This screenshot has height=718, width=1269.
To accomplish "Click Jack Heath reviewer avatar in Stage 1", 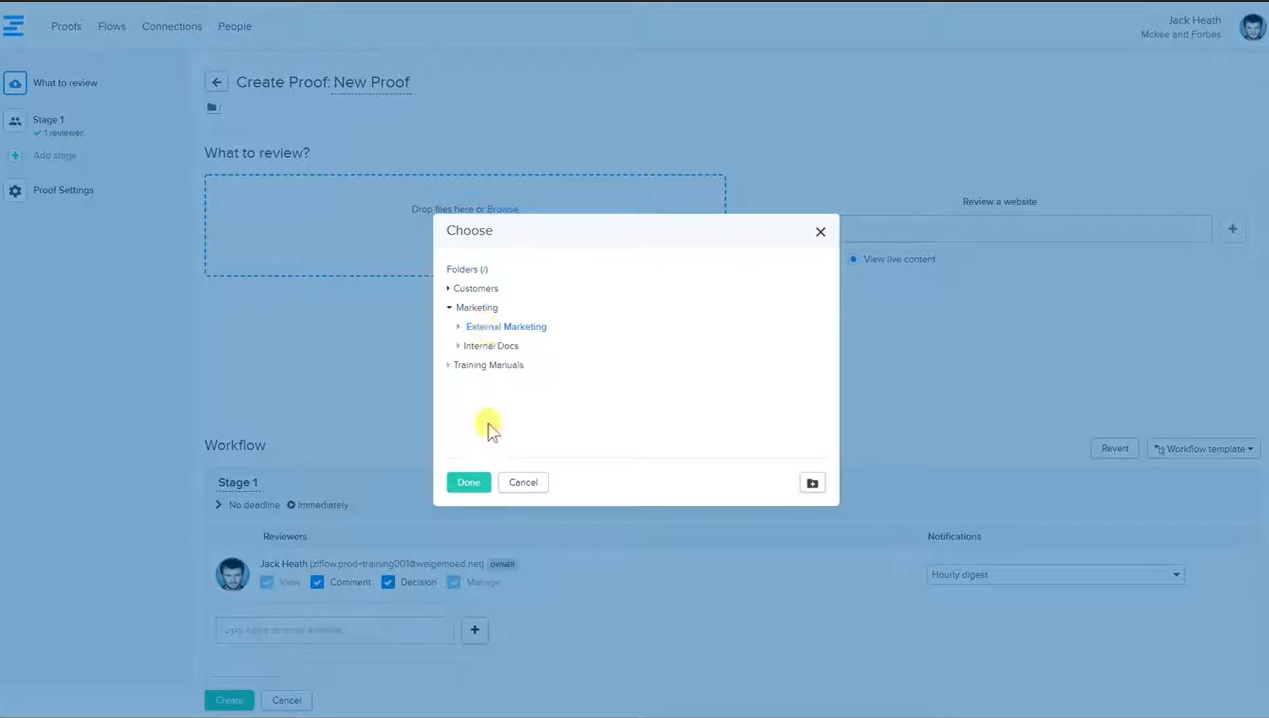I will pos(232,574).
